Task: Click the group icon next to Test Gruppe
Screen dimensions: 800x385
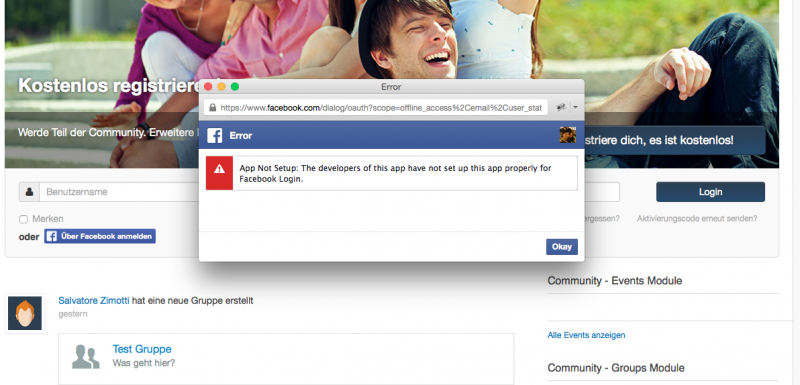Action: pyautogui.click(x=85, y=357)
